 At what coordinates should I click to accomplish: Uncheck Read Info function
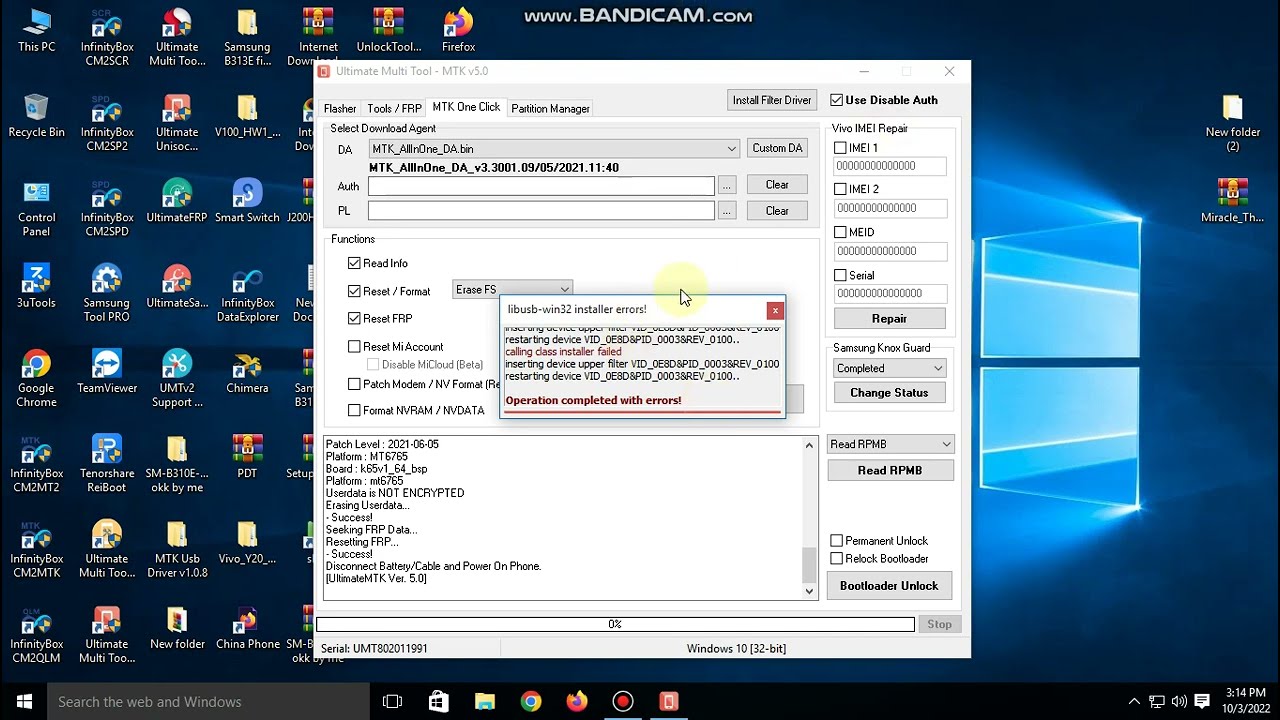click(354, 263)
